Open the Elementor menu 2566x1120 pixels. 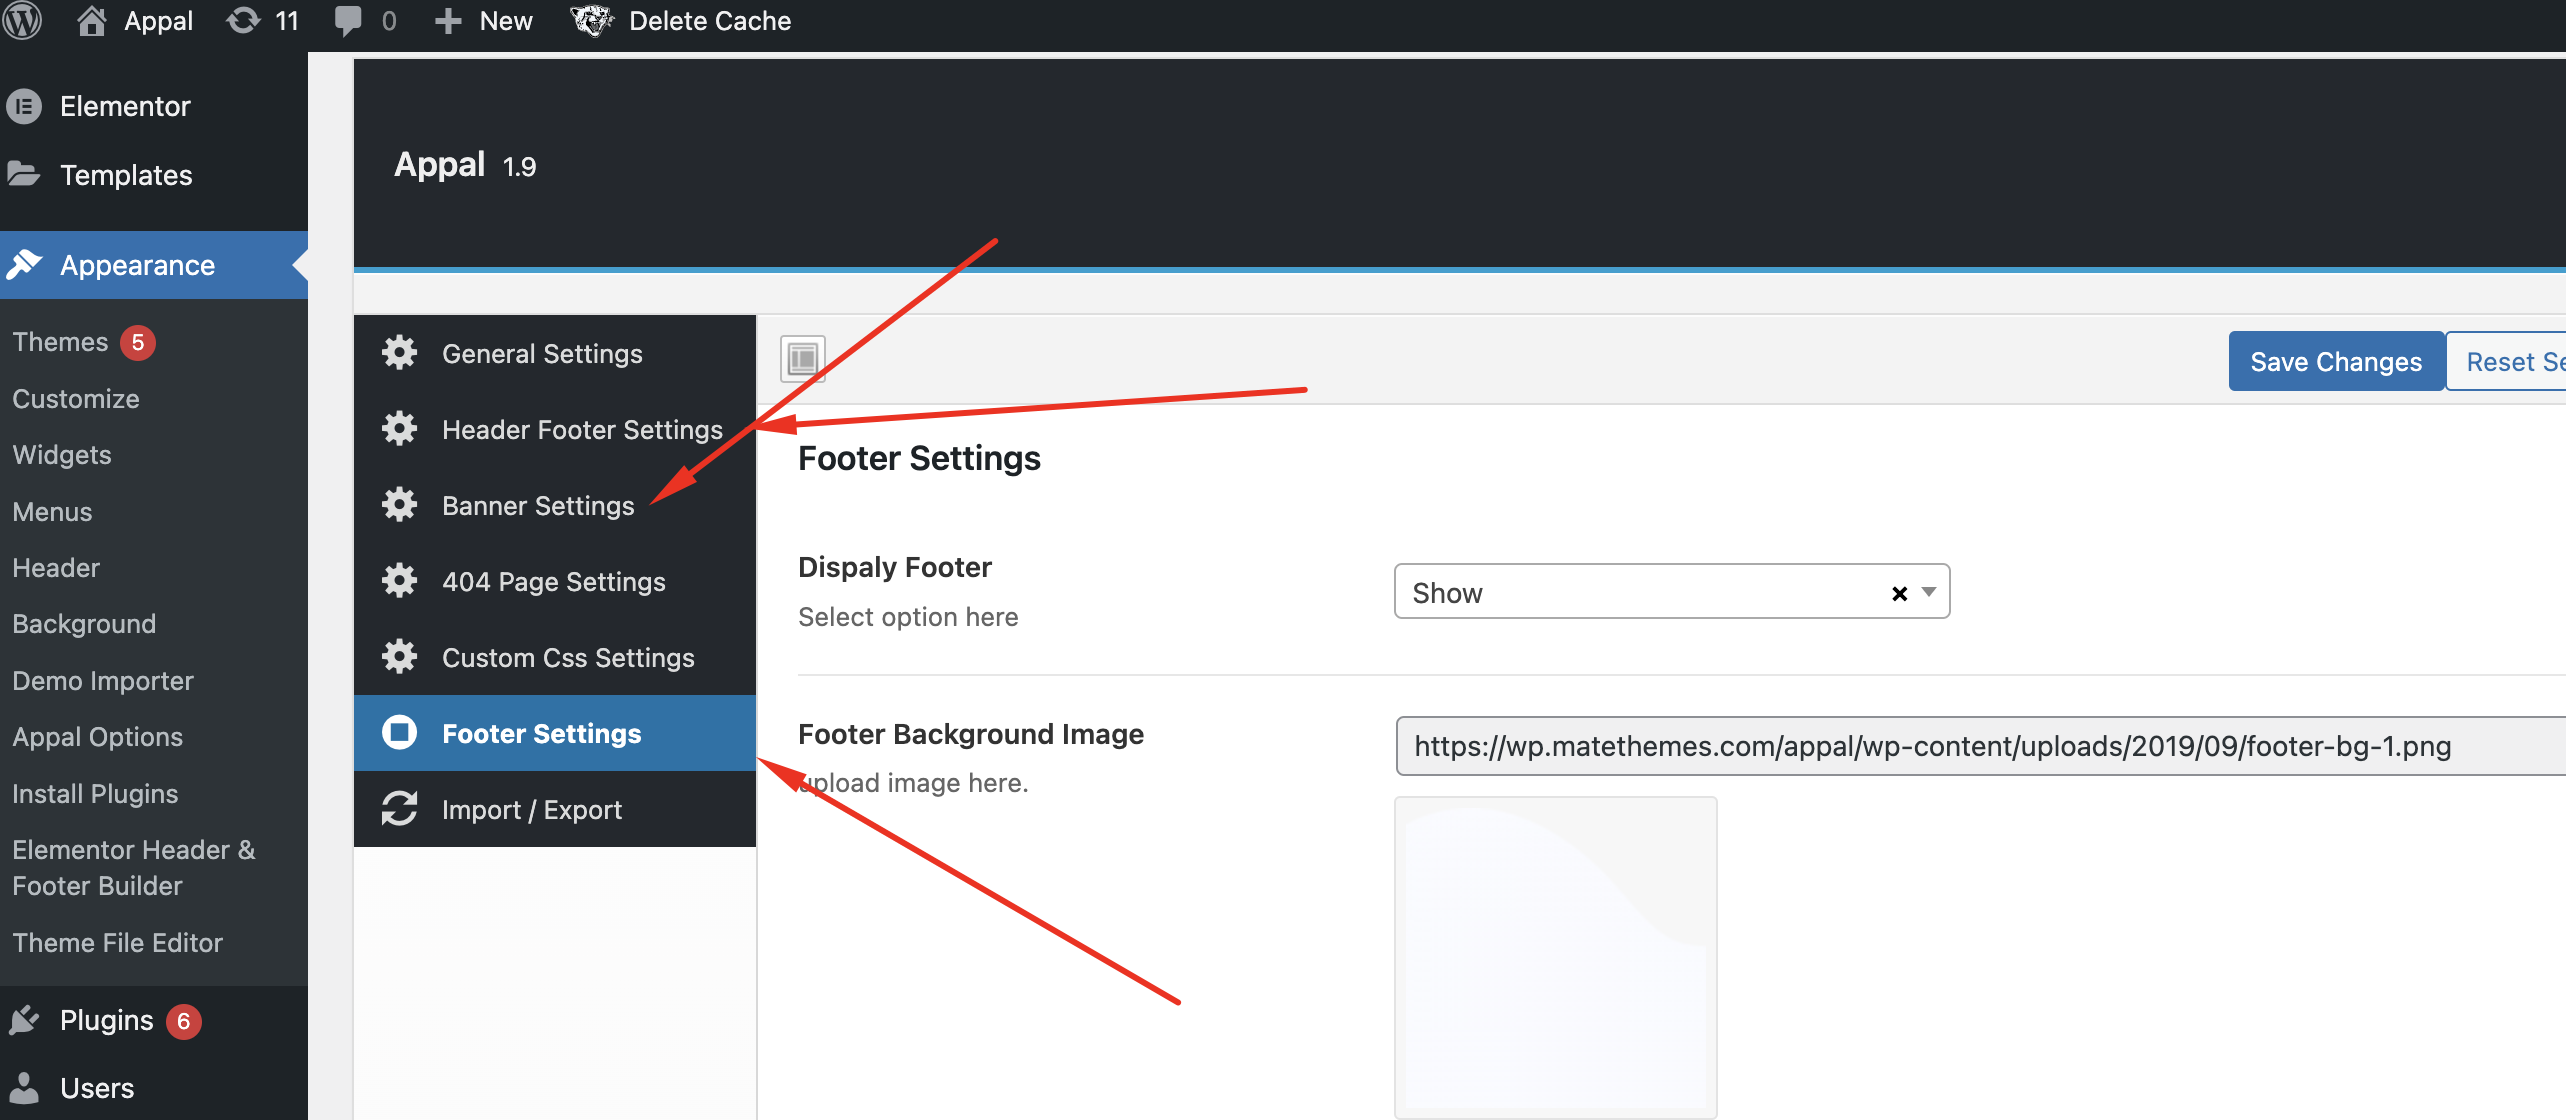click(154, 106)
